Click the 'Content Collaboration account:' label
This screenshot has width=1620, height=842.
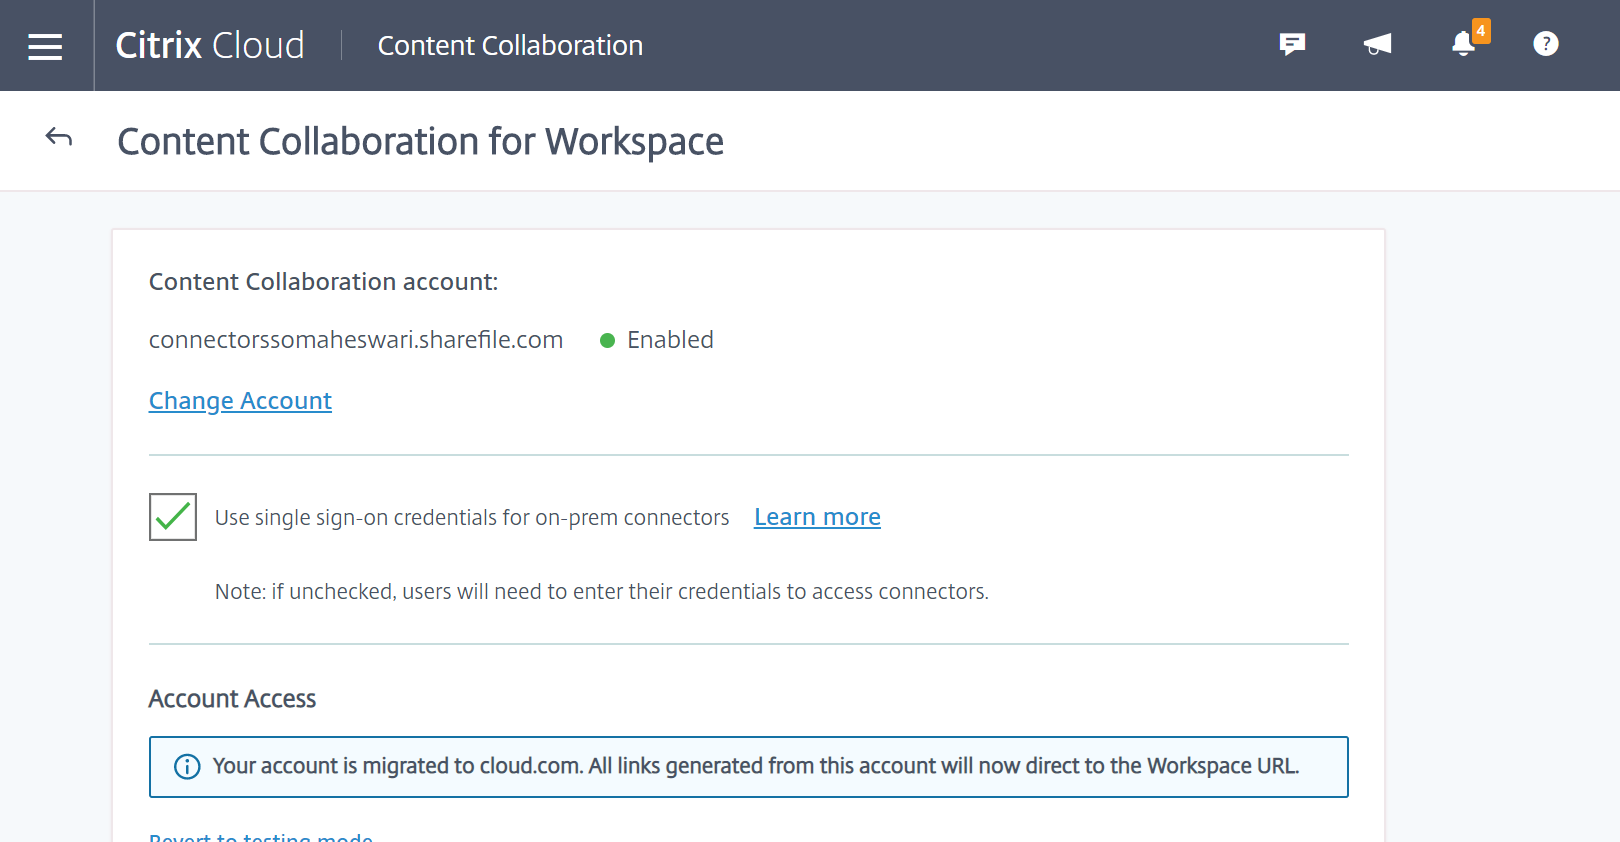[323, 282]
